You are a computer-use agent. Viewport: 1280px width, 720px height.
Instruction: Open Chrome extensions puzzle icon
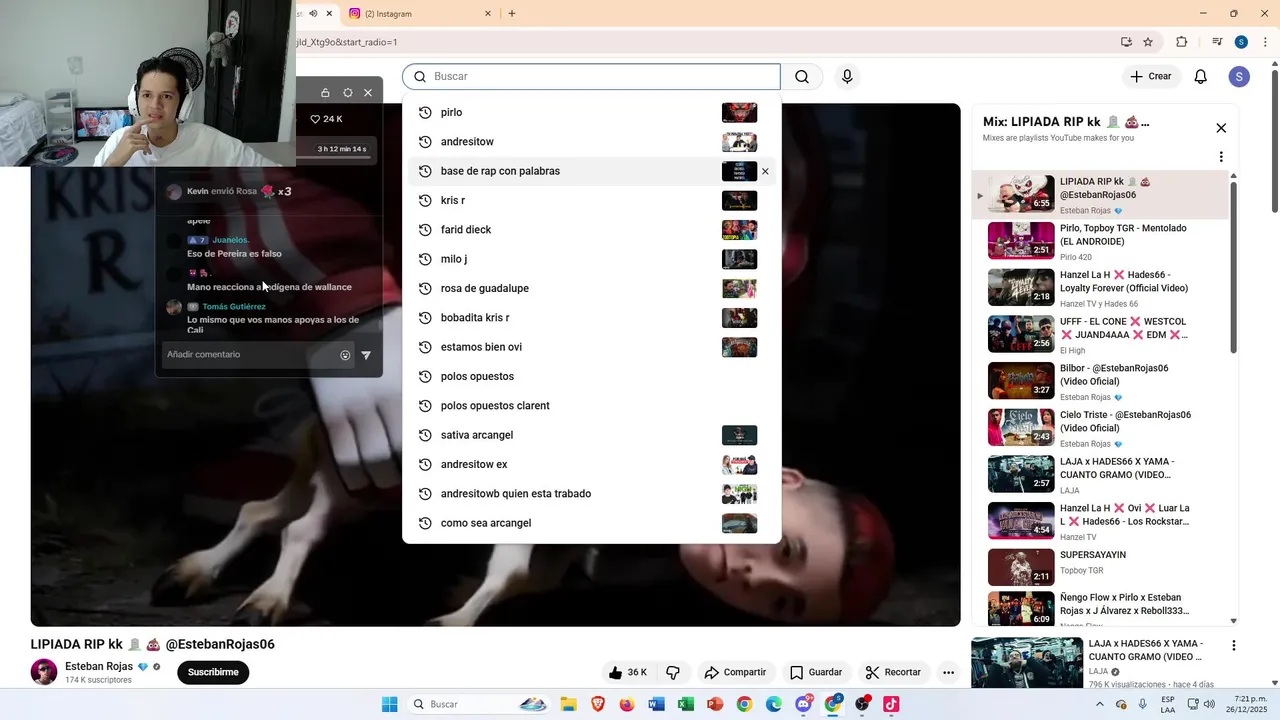[x=1182, y=42]
